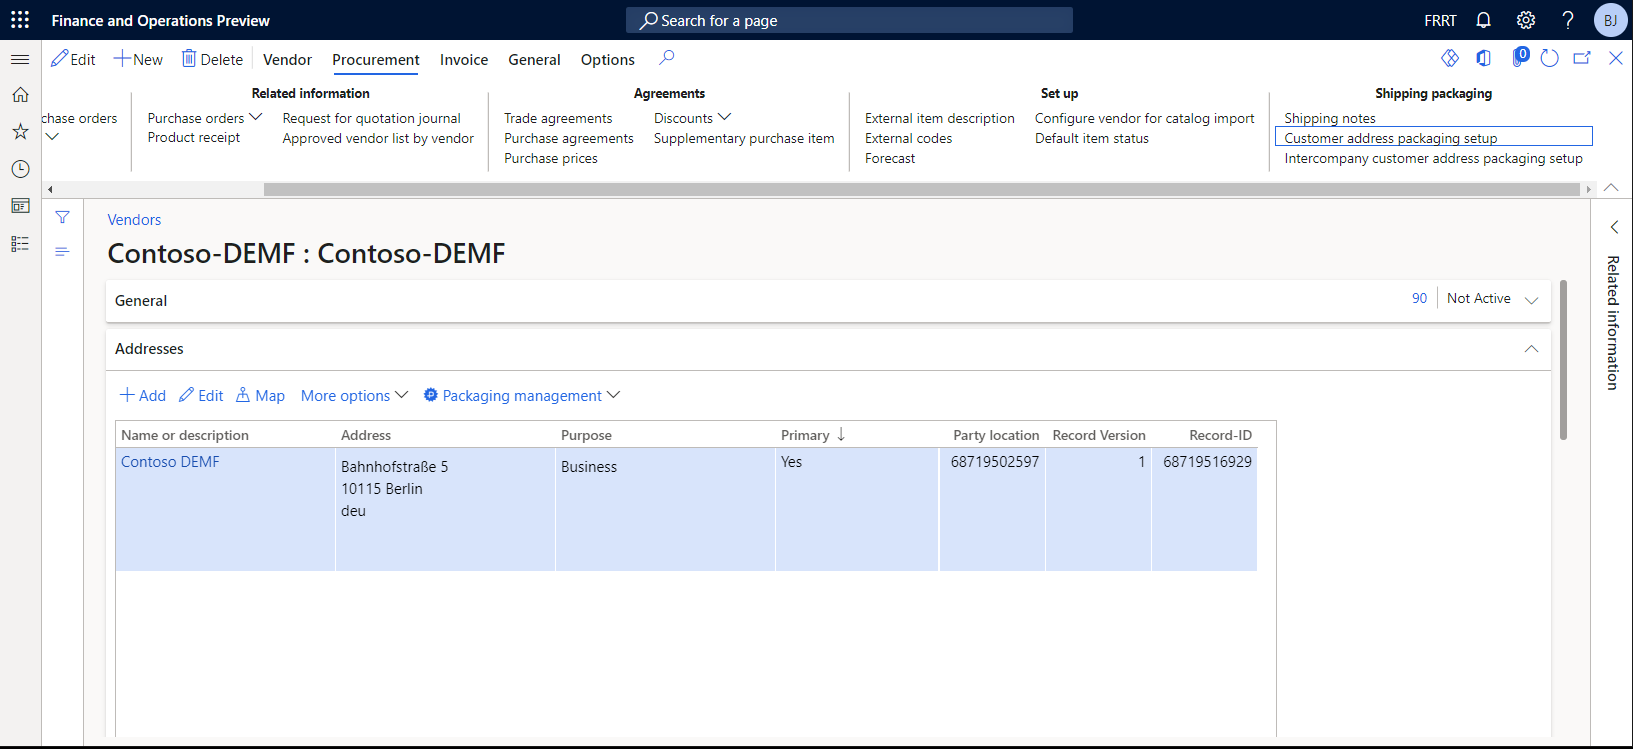Open External codes
This screenshot has width=1633, height=749.
pyautogui.click(x=909, y=138)
